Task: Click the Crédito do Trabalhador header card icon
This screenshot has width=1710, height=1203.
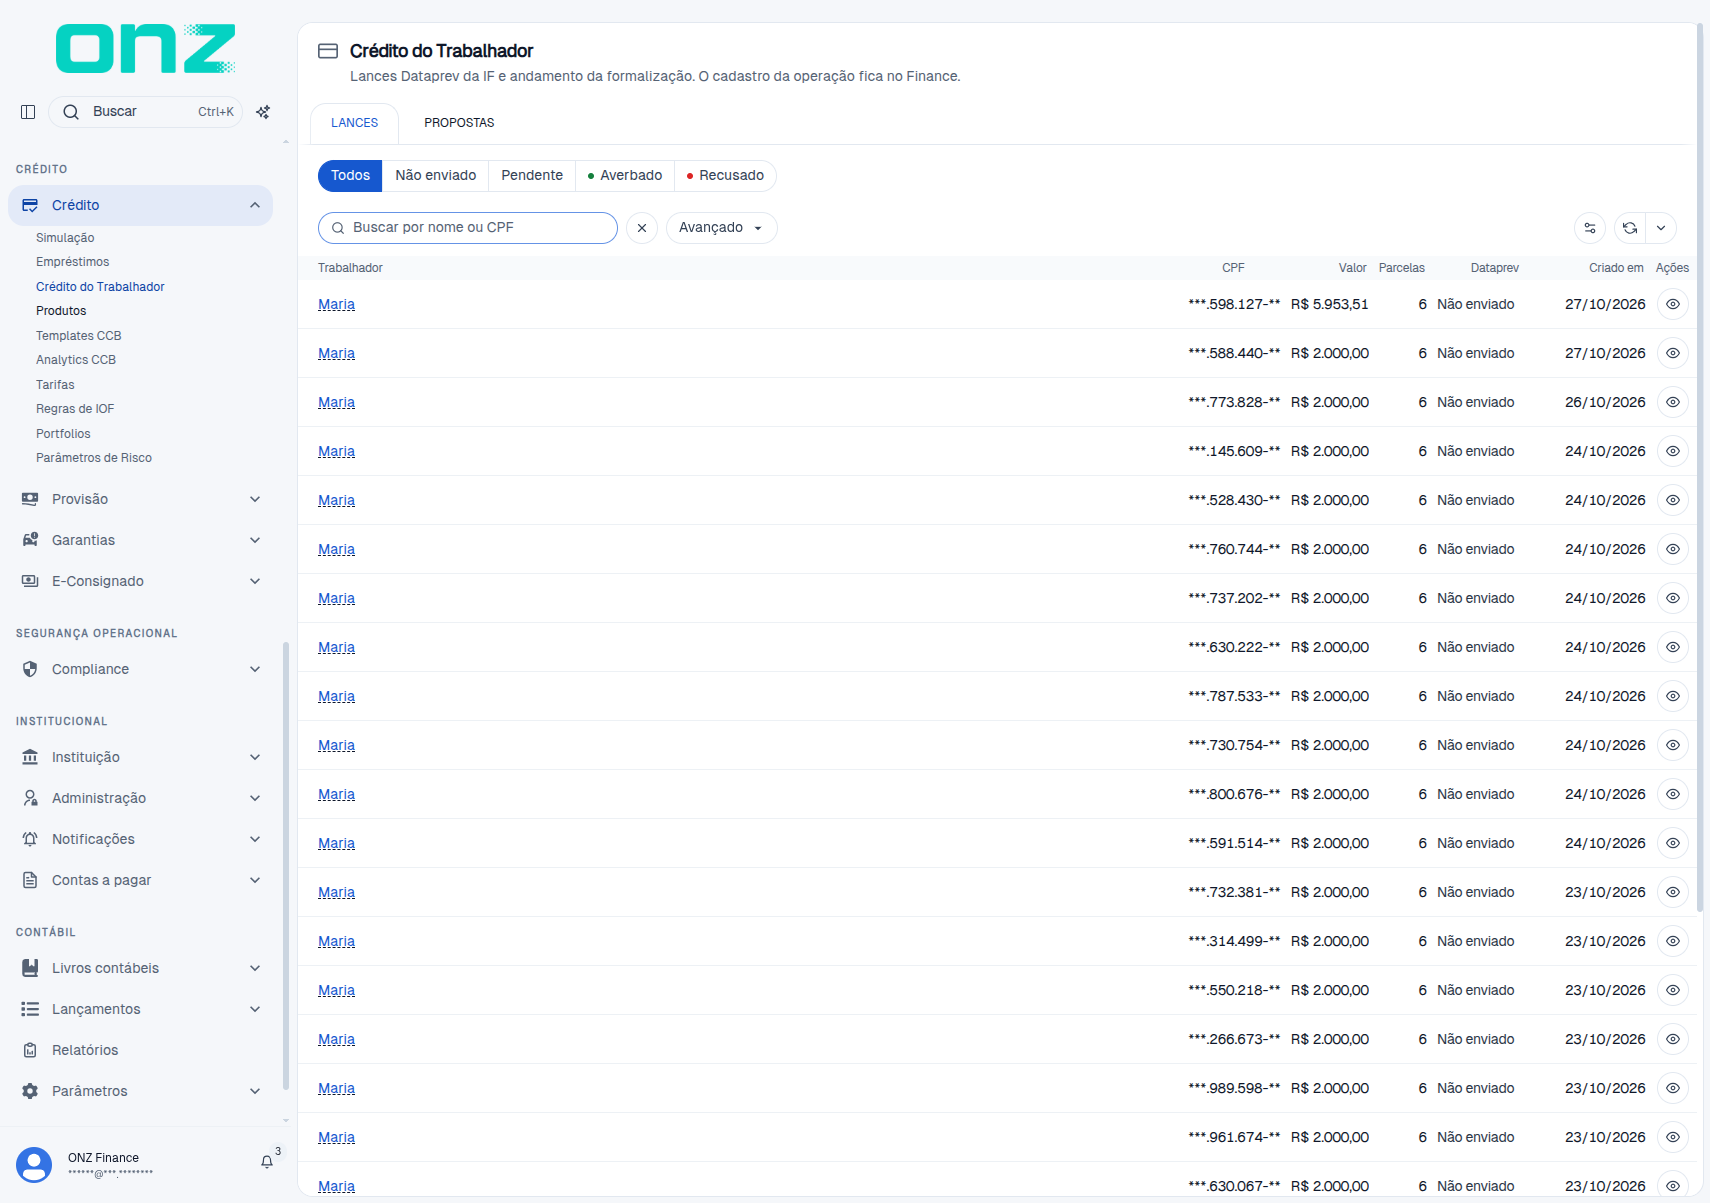Action: pyautogui.click(x=328, y=51)
